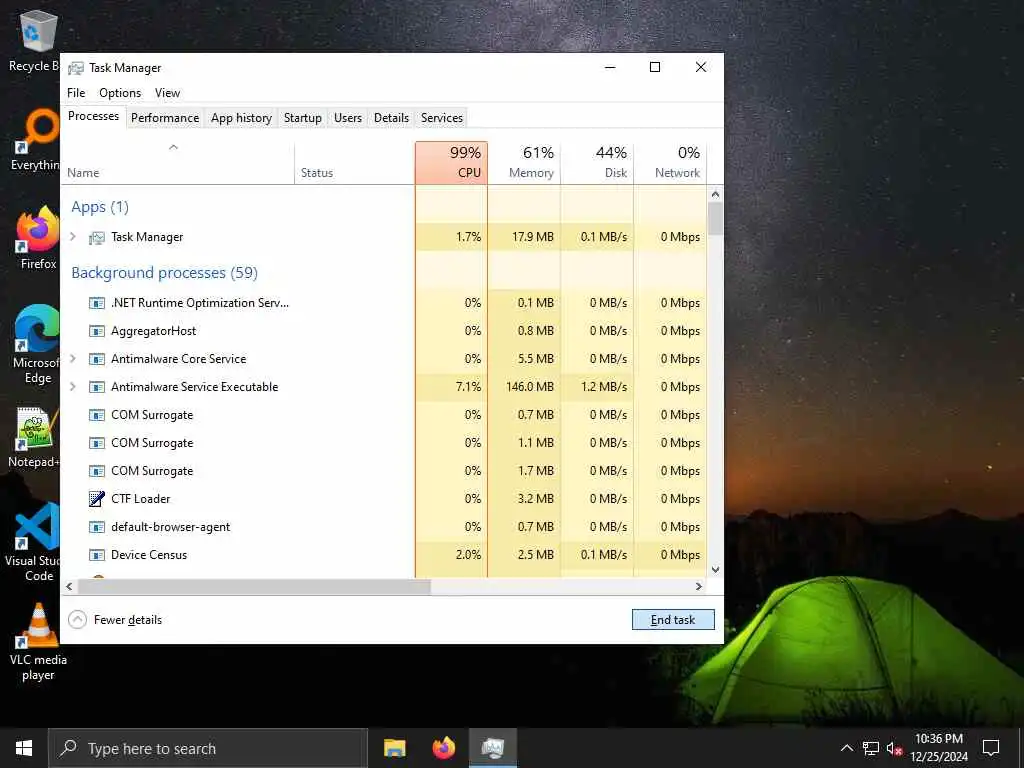Open the VLC media player desktop shortcut
The width and height of the screenshot is (1024, 768).
click(x=38, y=626)
